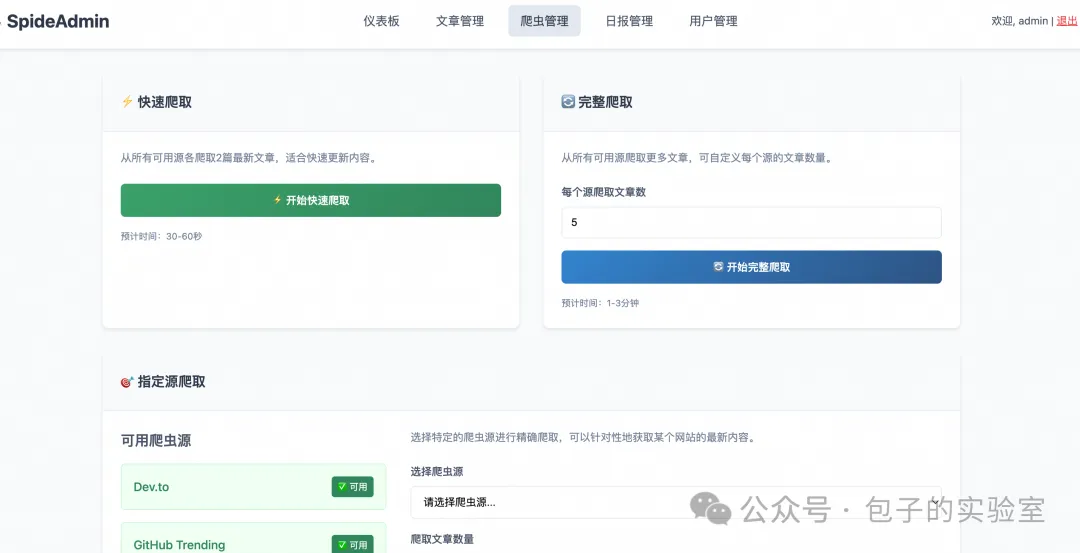Click the WeChat logo in the watermark
Image resolution: width=1080 pixels, height=553 pixels.
point(712,509)
